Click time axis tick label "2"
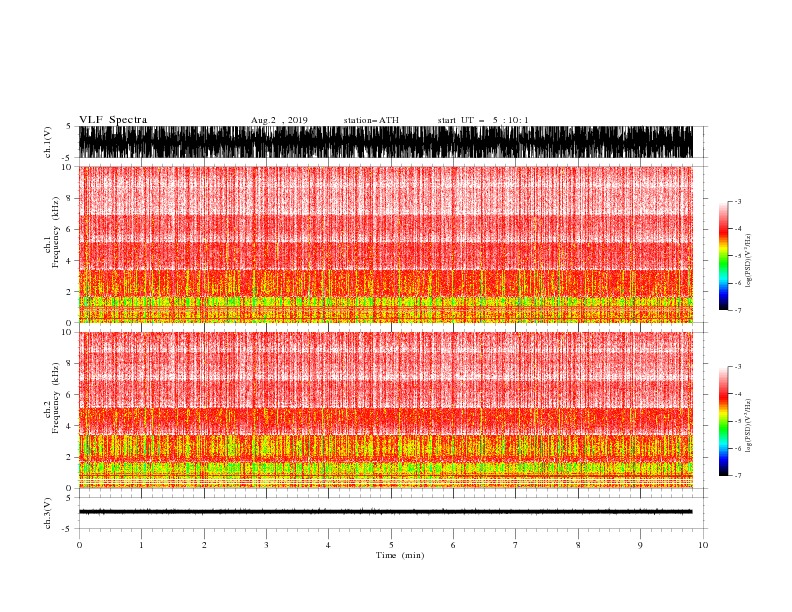Image resolution: width=792 pixels, height=612 pixels. (x=204, y=545)
